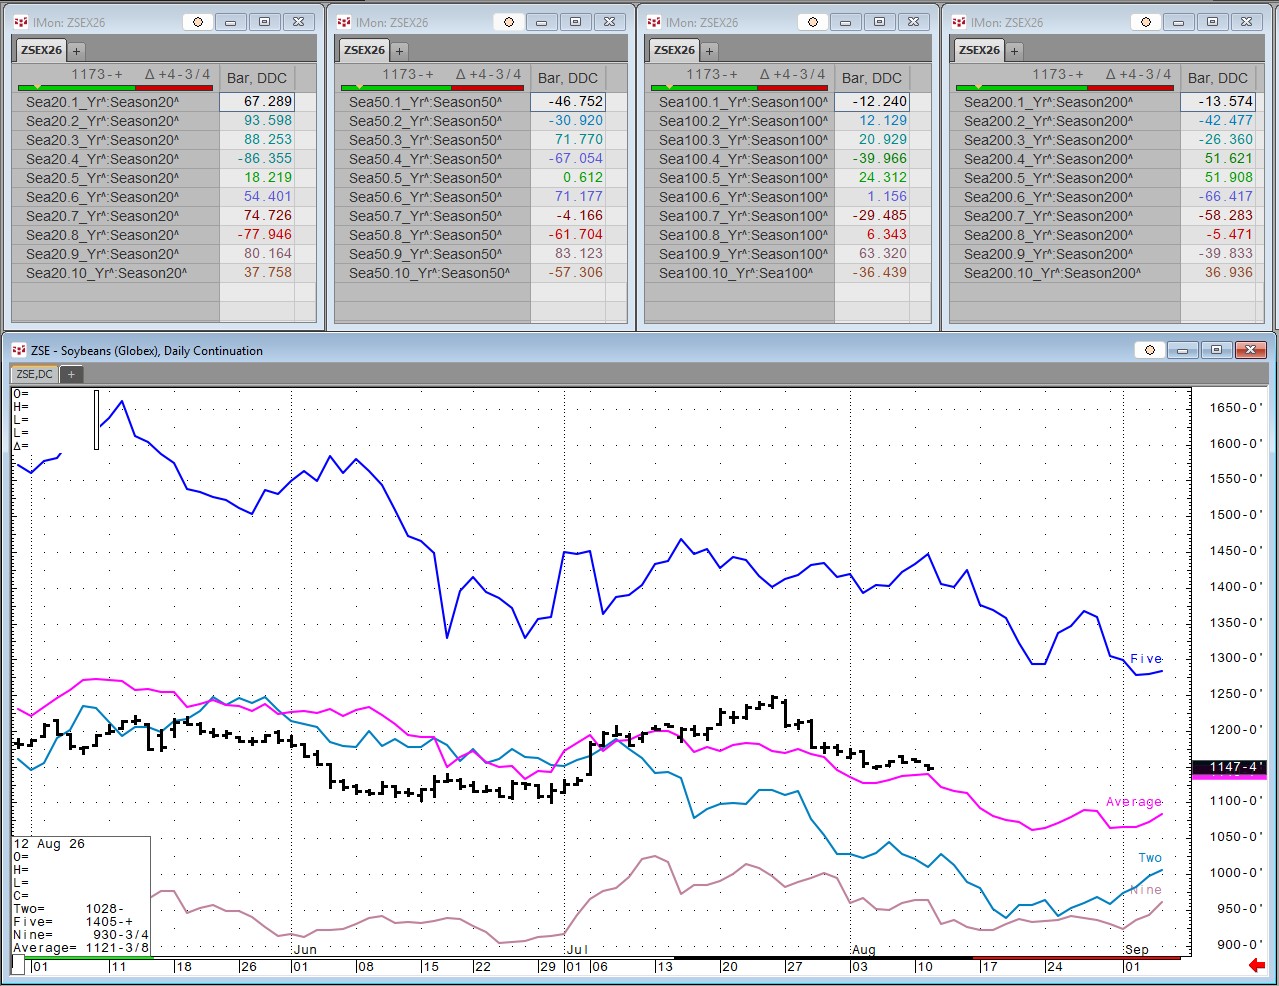This screenshot has height=986, width=1279.
Task: Click the Bar, DDC column header in the Sea100 window
Action: click(x=872, y=78)
